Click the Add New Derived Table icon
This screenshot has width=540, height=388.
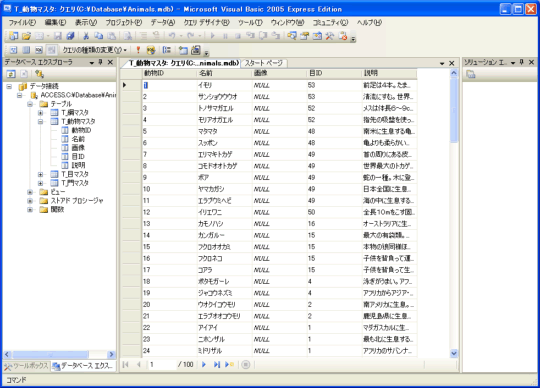pyautogui.click(x=196, y=50)
